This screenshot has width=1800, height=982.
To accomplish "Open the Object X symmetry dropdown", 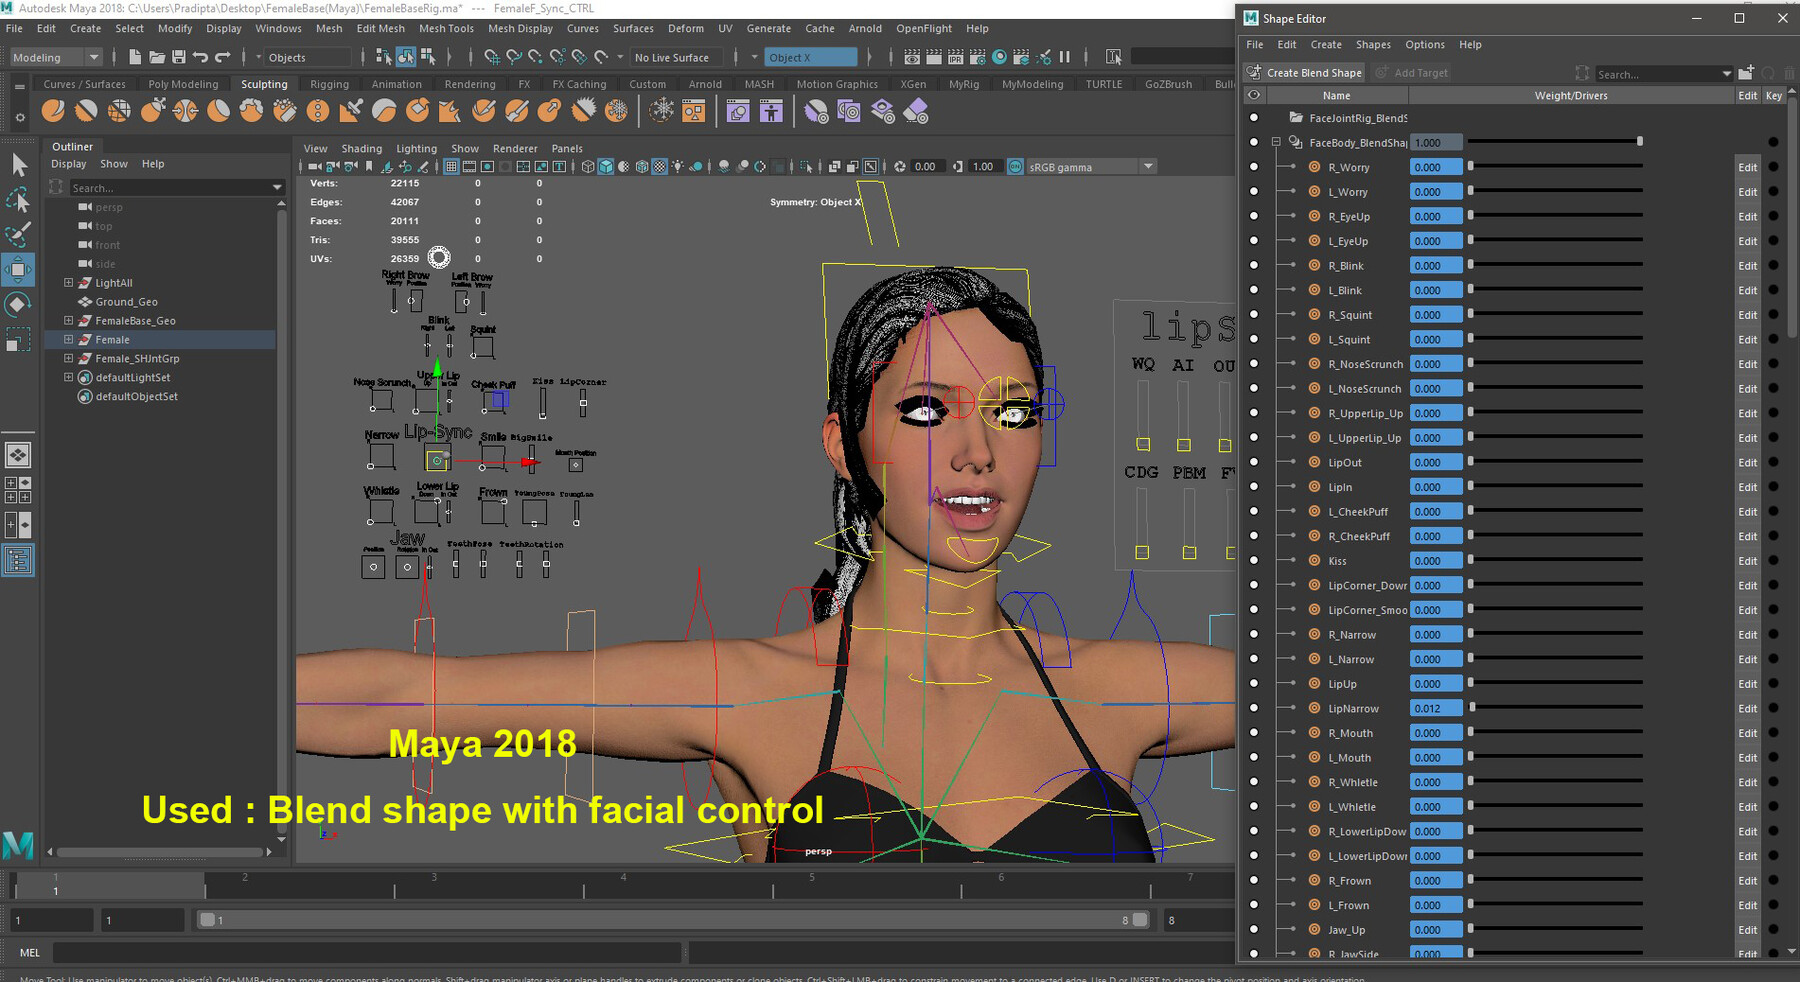I will coord(754,57).
